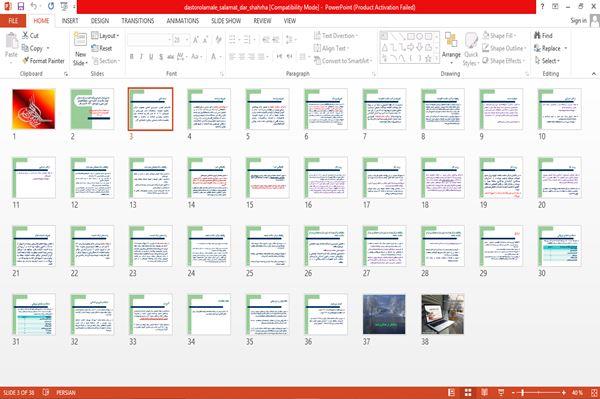Click line spacing icon
Image resolution: width=600 pixels, height=399 pixels.
pos(290,39)
